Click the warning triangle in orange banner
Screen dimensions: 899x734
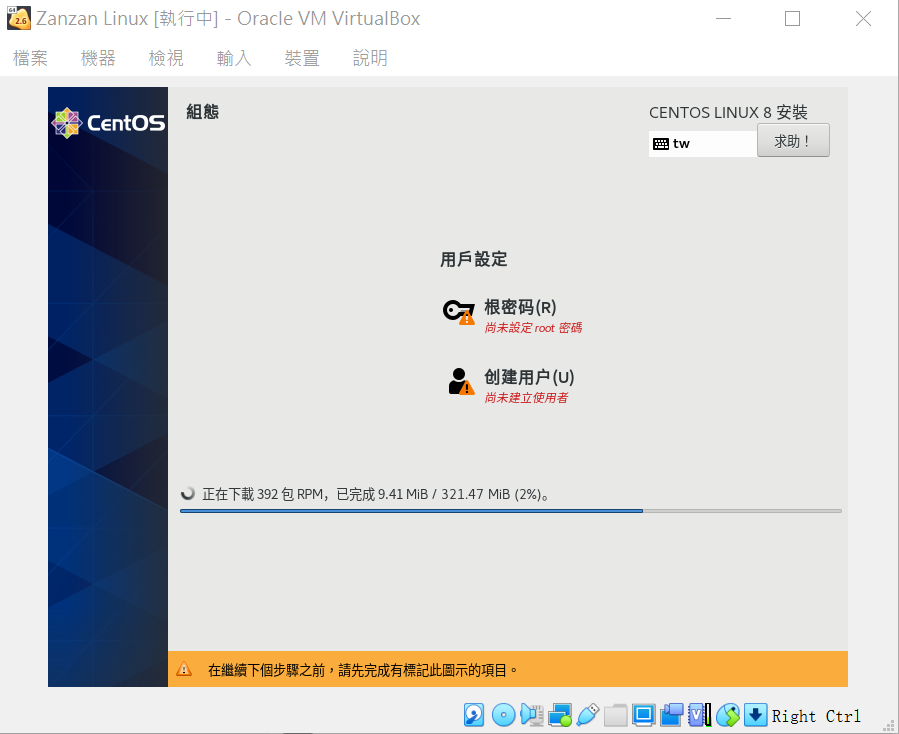pos(184,669)
